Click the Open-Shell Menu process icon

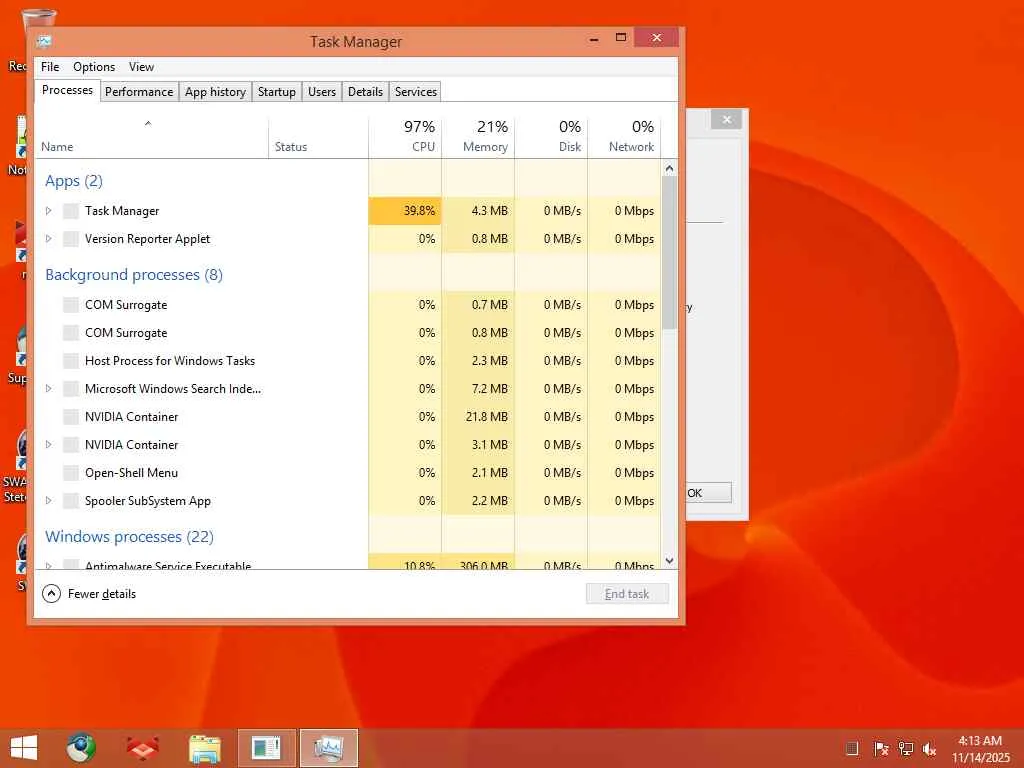(x=71, y=473)
